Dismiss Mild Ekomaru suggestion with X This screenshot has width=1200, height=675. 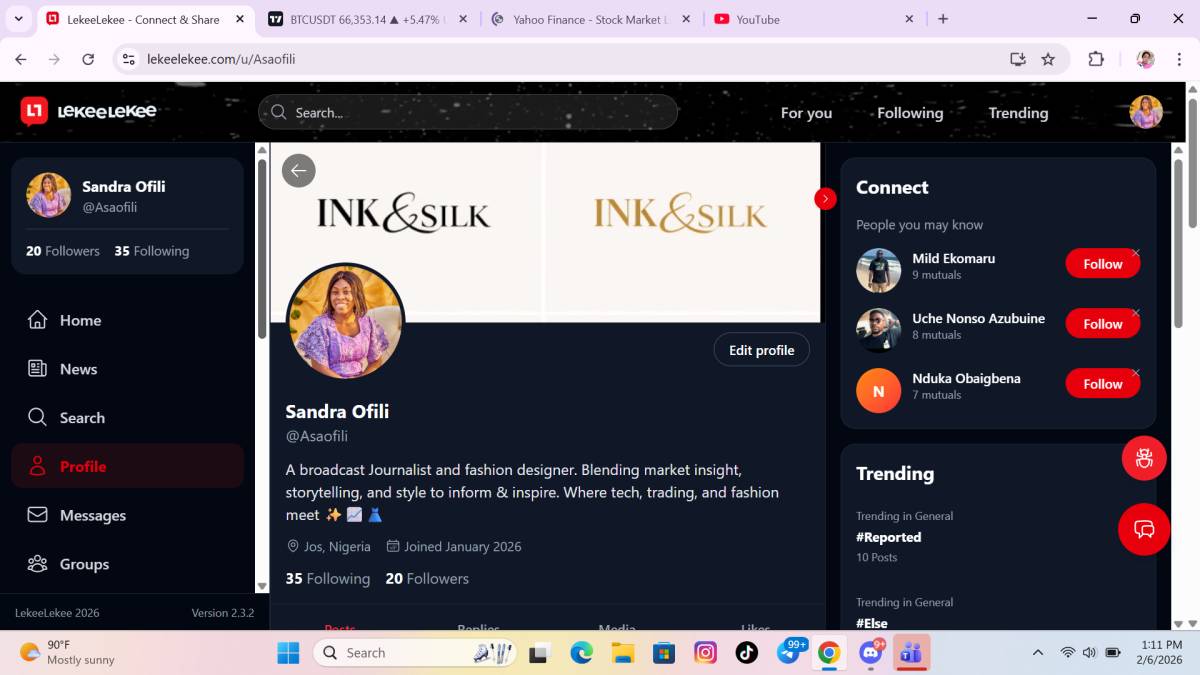click(1136, 253)
